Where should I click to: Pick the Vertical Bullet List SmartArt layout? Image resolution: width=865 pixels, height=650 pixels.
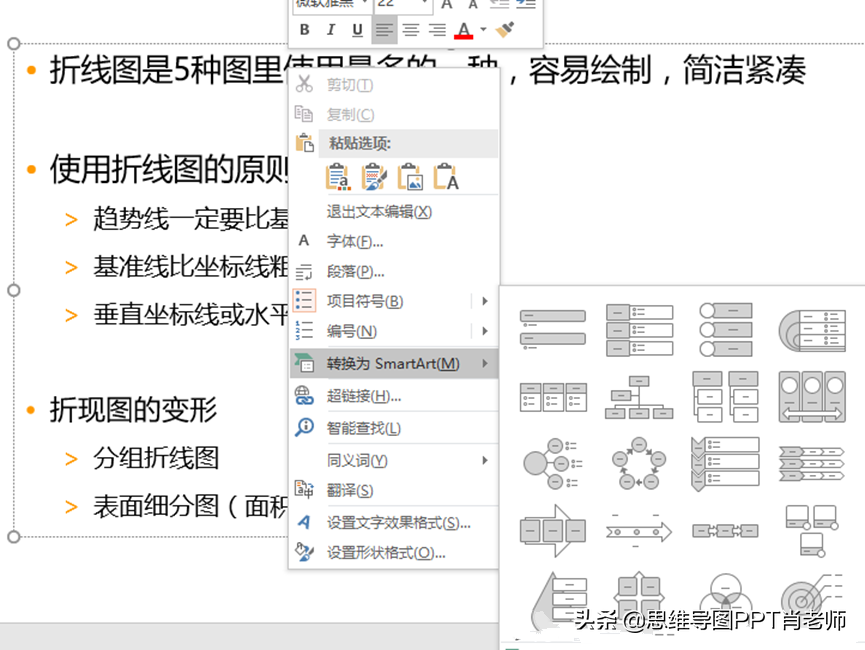[x=553, y=329]
